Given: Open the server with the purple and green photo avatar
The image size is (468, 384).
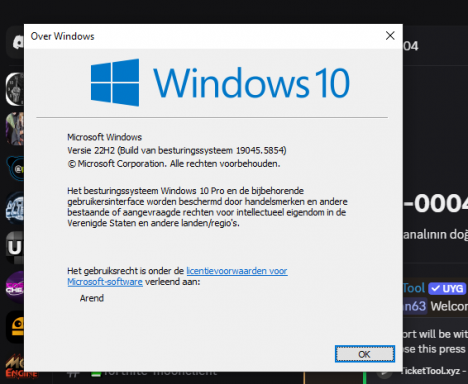Looking at the screenshot, I should pyautogui.click(x=15, y=129).
